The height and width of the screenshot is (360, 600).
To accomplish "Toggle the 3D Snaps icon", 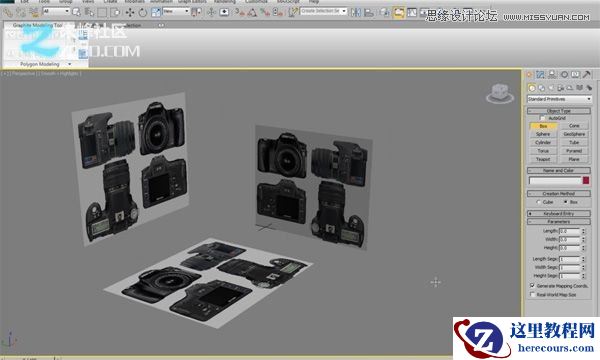I will coord(240,12).
